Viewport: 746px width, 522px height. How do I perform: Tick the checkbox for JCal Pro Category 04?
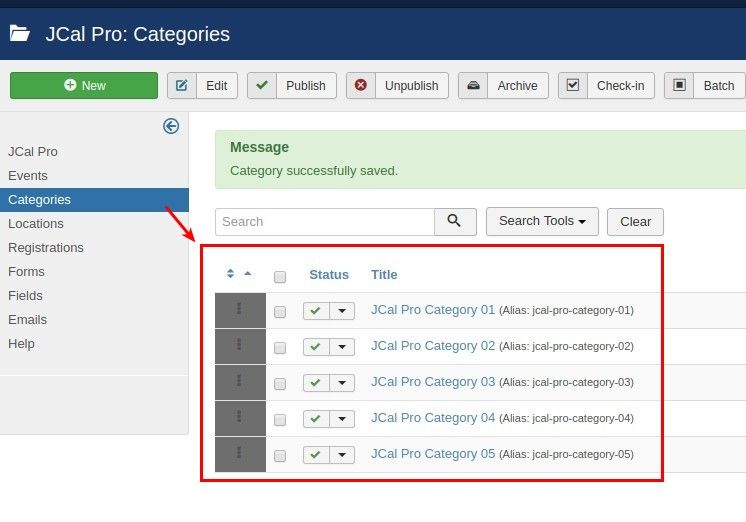pyautogui.click(x=280, y=420)
